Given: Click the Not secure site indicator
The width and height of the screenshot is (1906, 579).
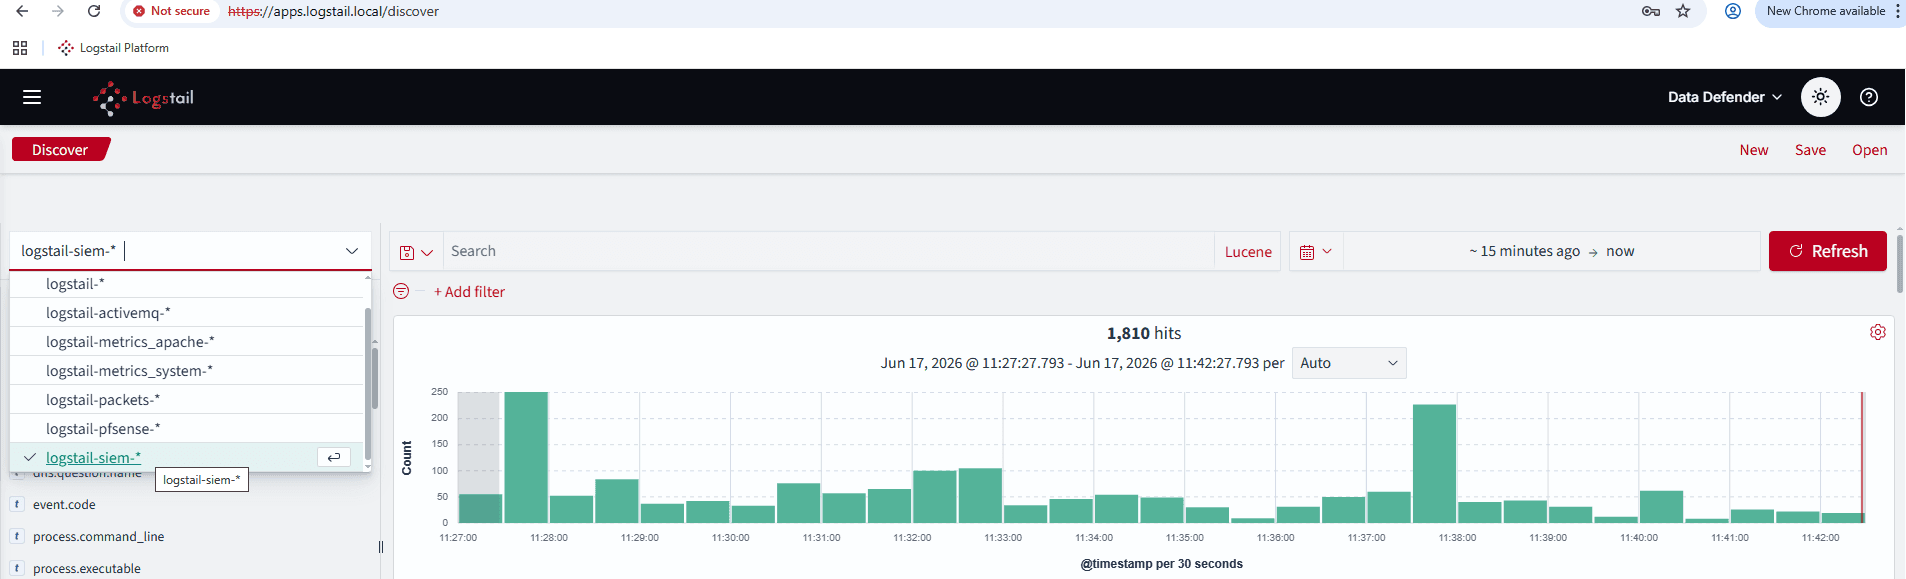Looking at the screenshot, I should [x=171, y=11].
